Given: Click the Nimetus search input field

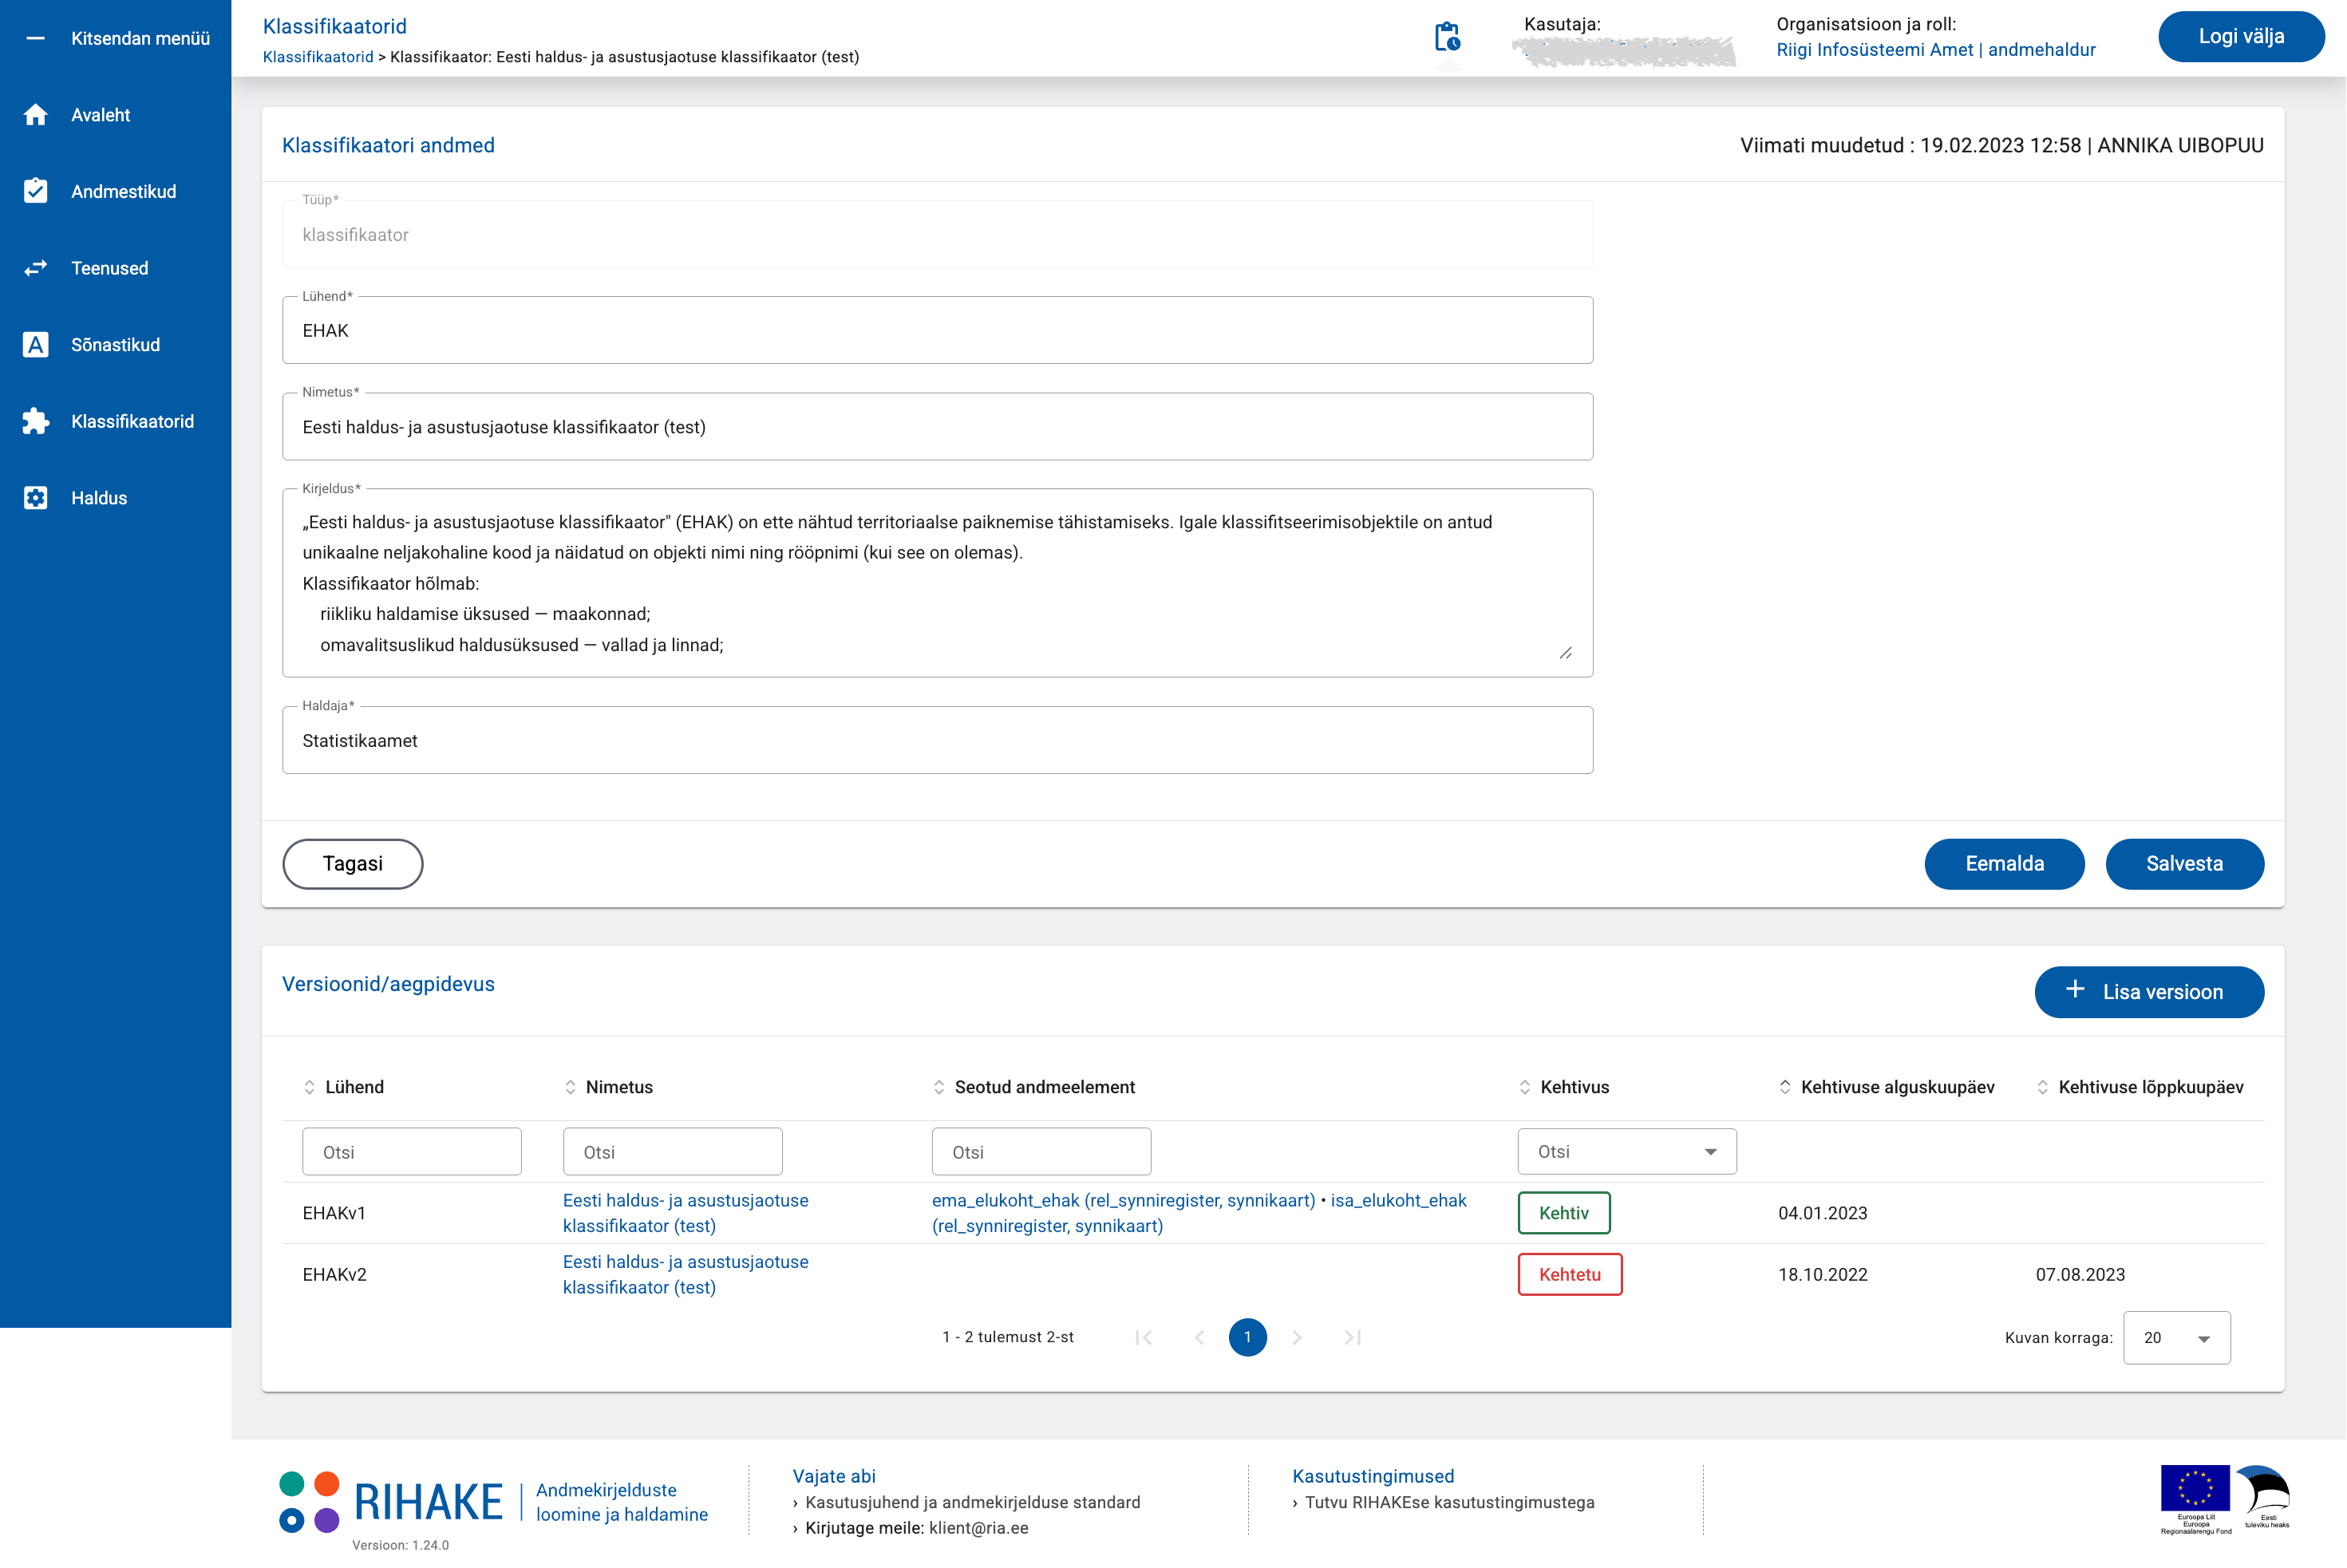Looking at the screenshot, I should [672, 1152].
